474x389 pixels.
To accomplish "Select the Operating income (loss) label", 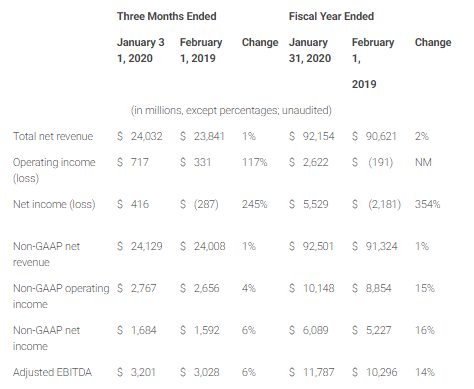I will [54, 170].
